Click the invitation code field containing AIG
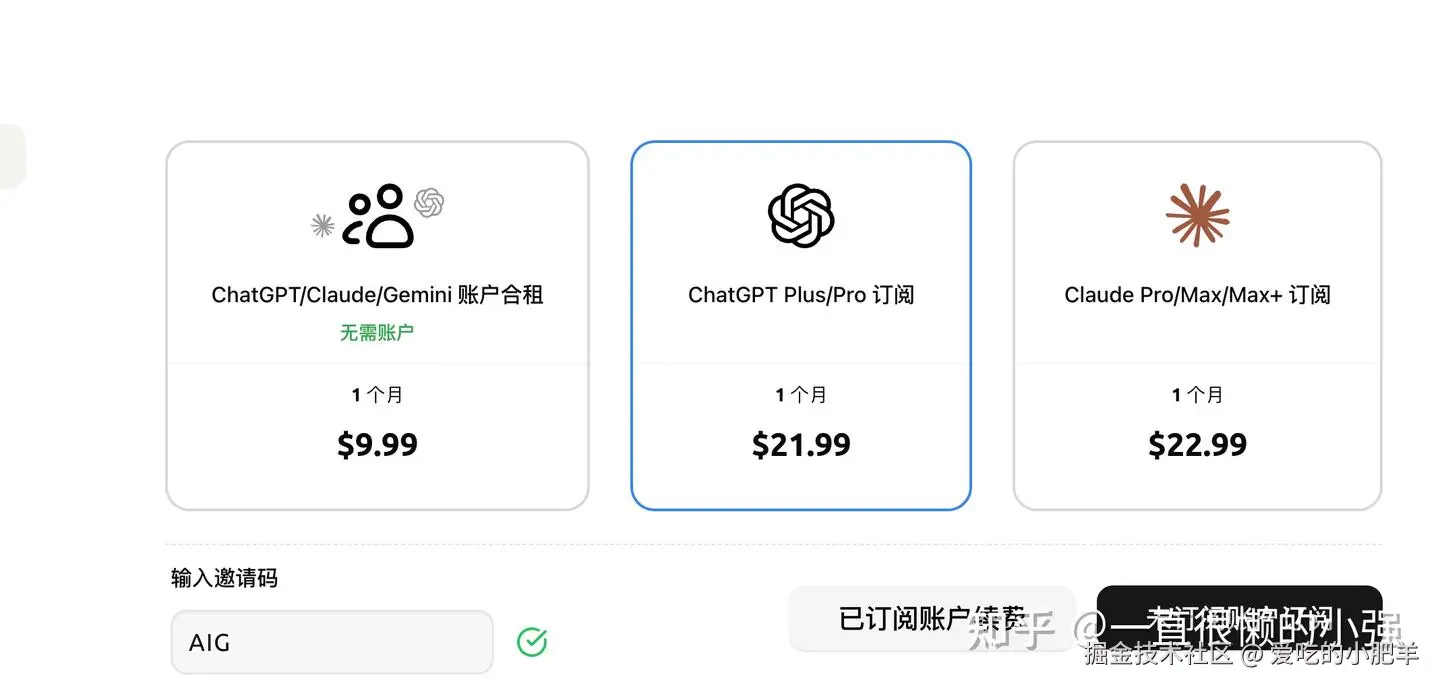This screenshot has height=688, width=1440. [x=332, y=642]
